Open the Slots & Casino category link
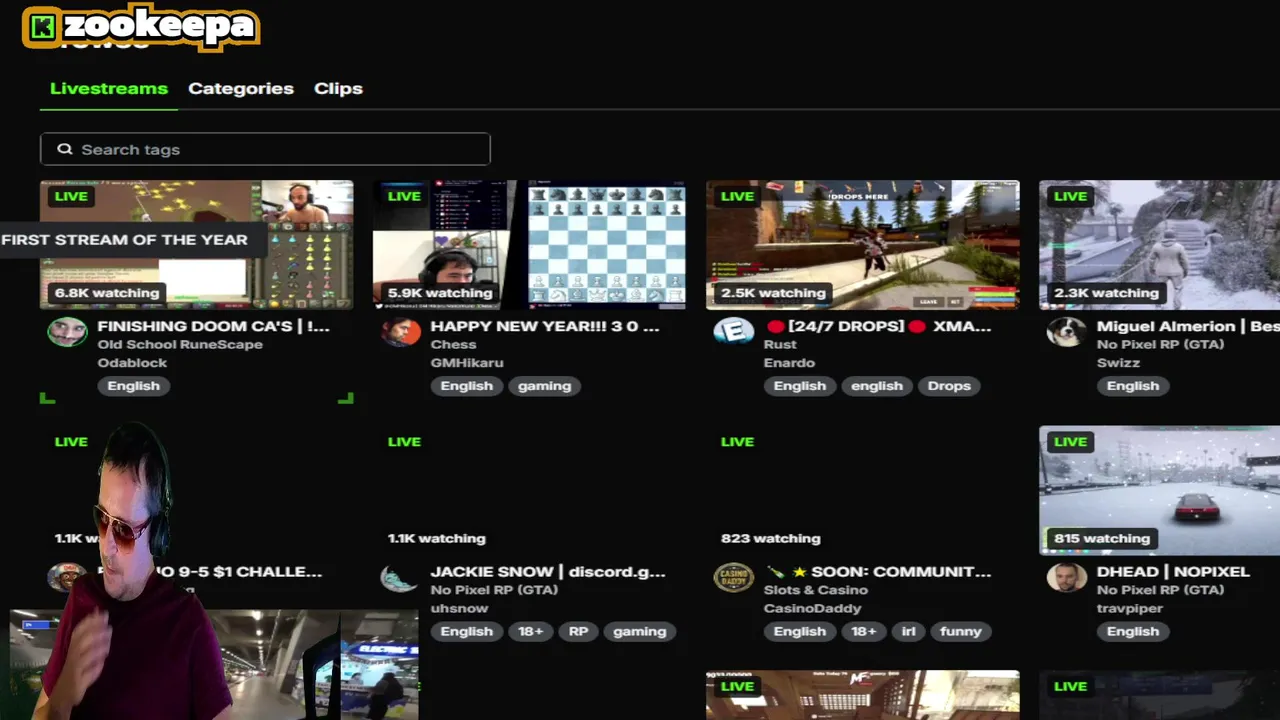 point(816,590)
